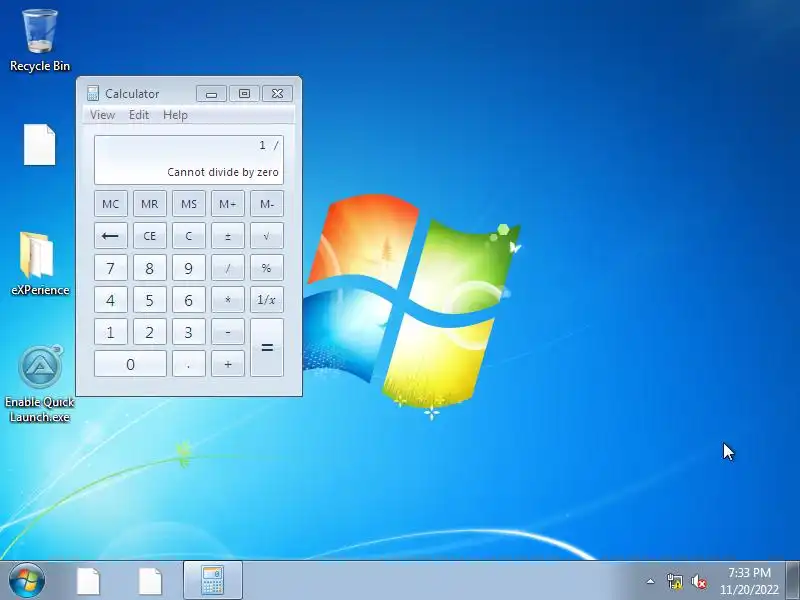The image size is (800, 600).
Task: Click the 2 key
Action: pos(149,332)
